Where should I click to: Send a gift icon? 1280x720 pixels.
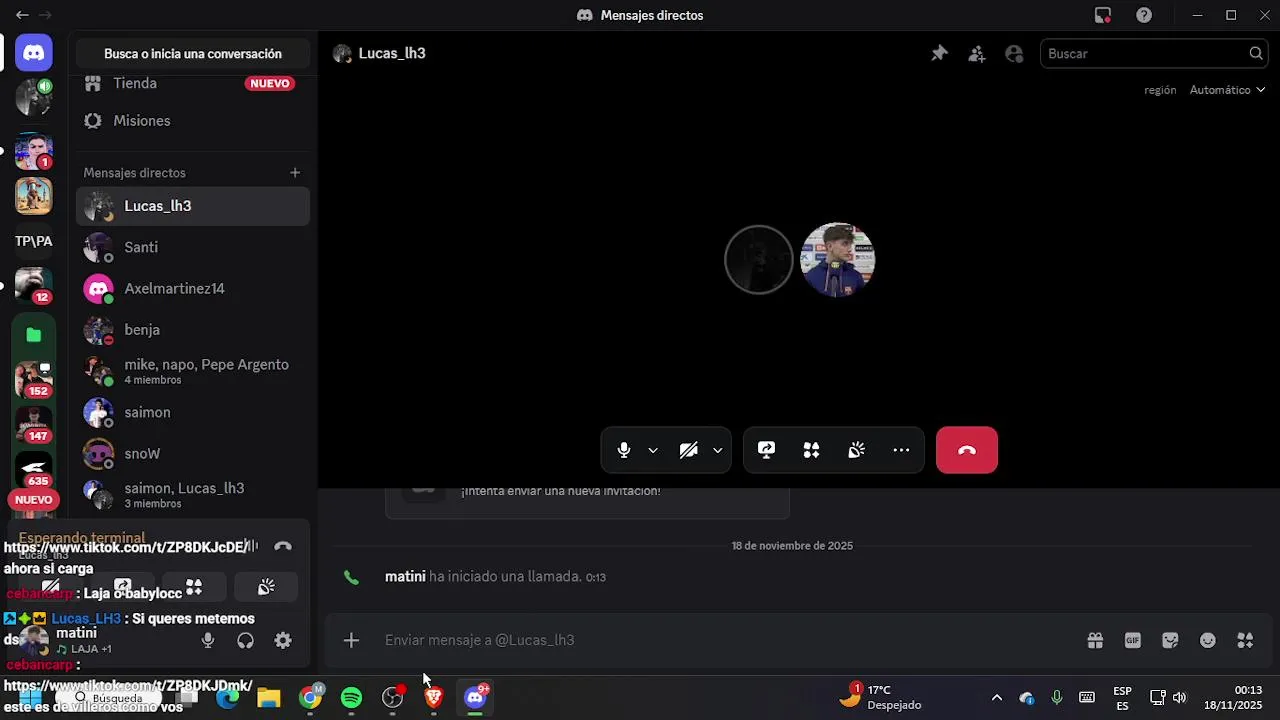[x=1095, y=640]
